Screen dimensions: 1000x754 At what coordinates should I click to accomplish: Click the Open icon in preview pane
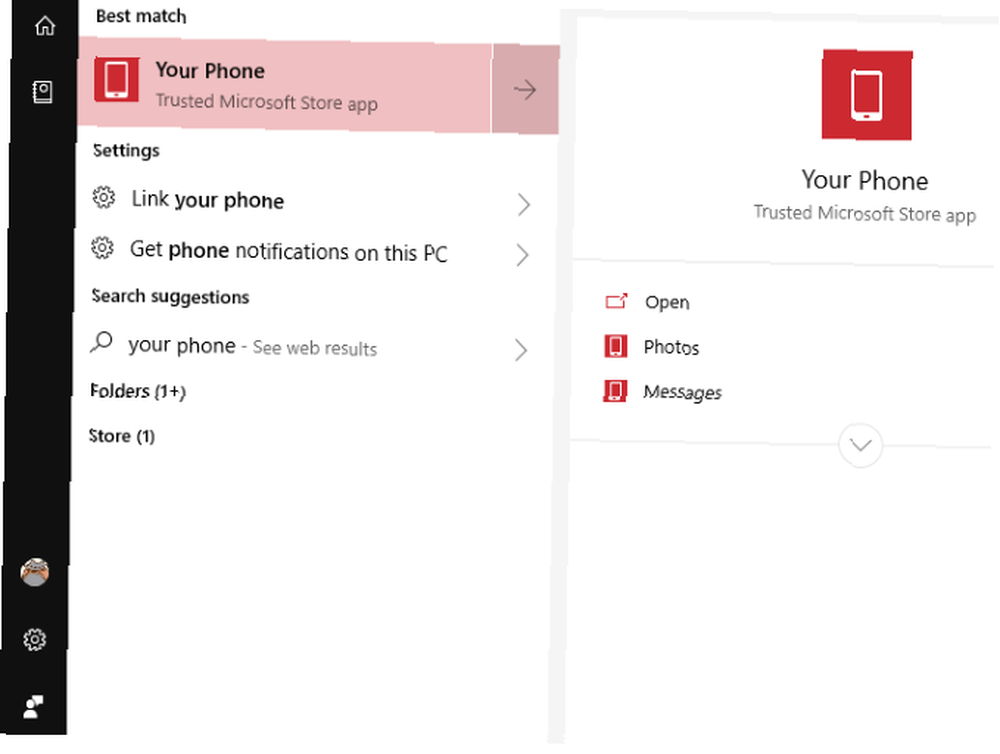(x=616, y=301)
